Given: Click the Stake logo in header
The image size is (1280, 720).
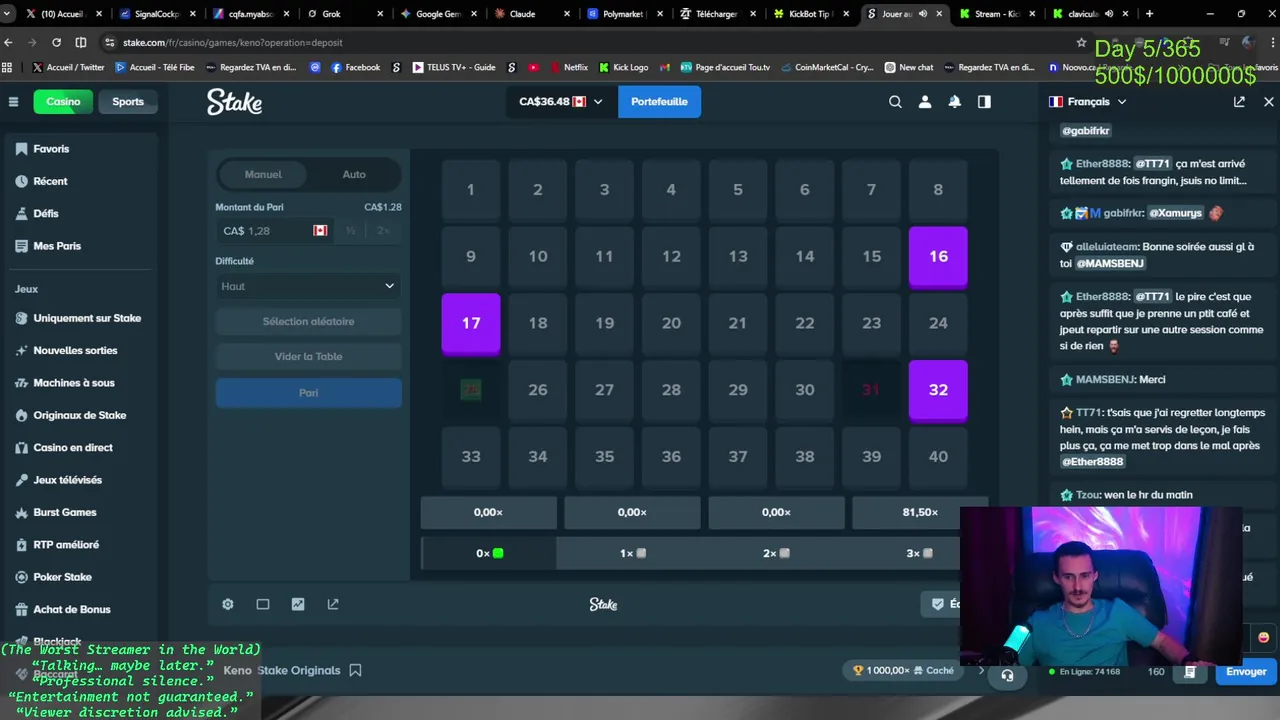Looking at the screenshot, I should point(235,102).
